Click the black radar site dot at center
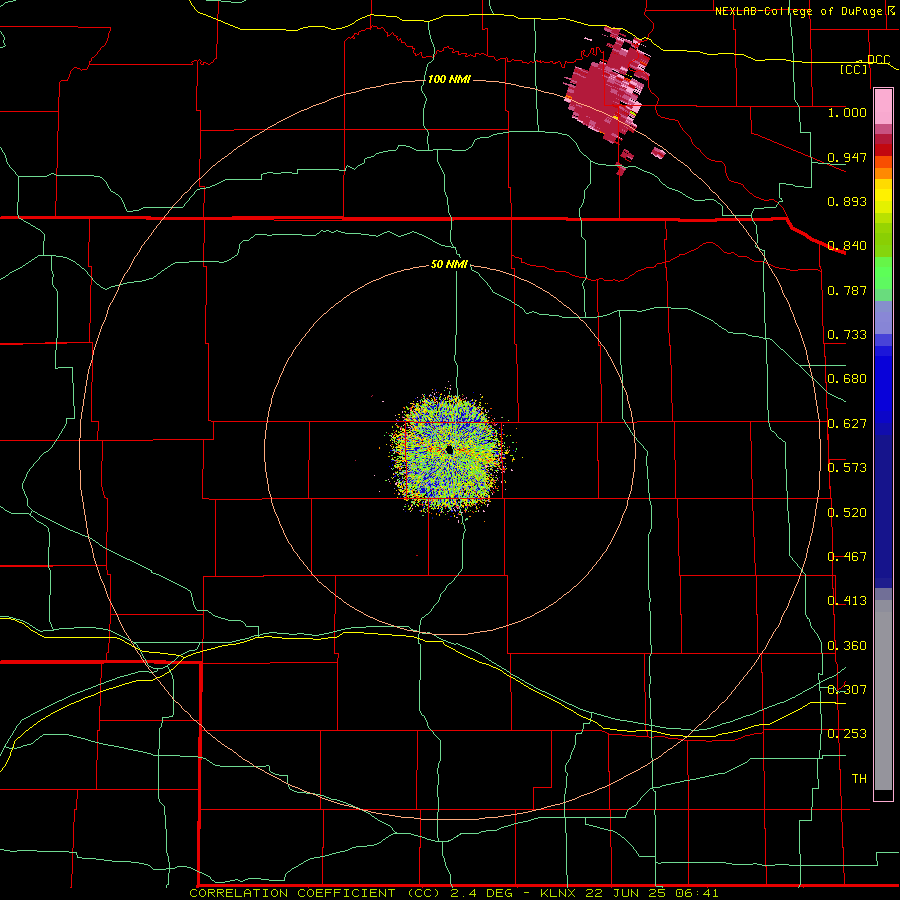This screenshot has width=900, height=900. point(449,450)
